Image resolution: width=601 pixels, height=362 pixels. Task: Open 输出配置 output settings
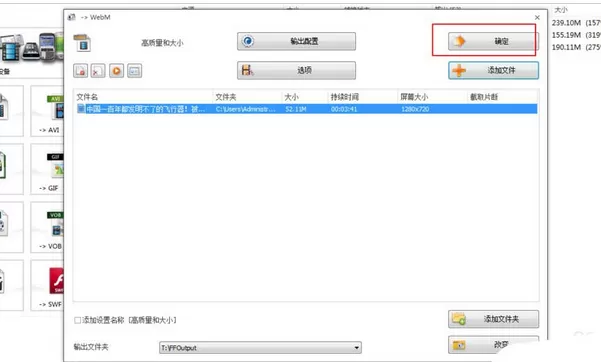click(296, 41)
